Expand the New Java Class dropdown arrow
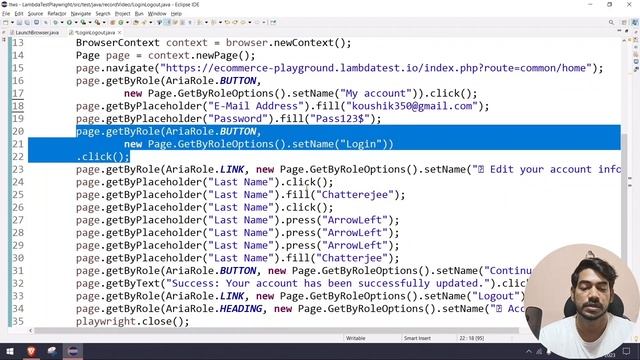 [127, 22]
